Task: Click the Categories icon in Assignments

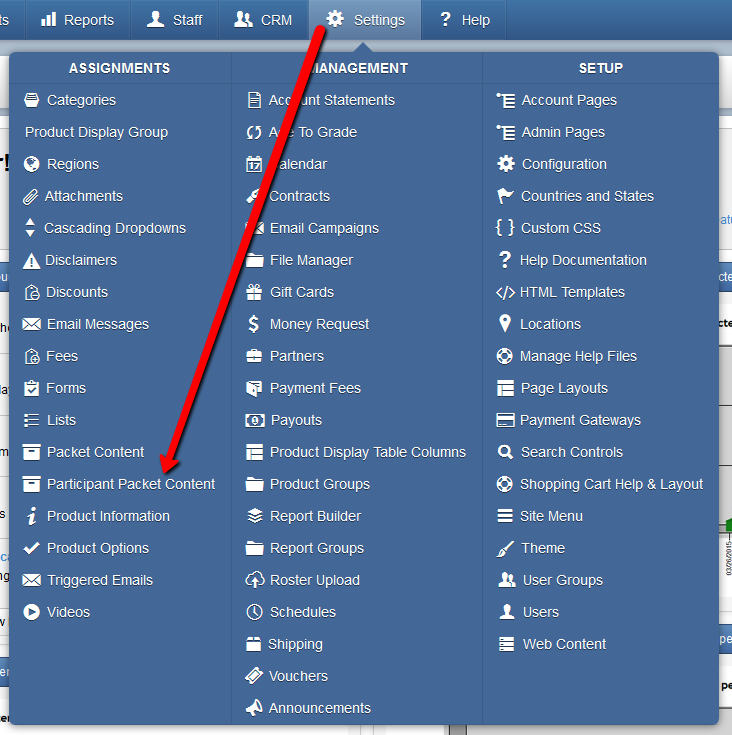Action: pos(31,100)
